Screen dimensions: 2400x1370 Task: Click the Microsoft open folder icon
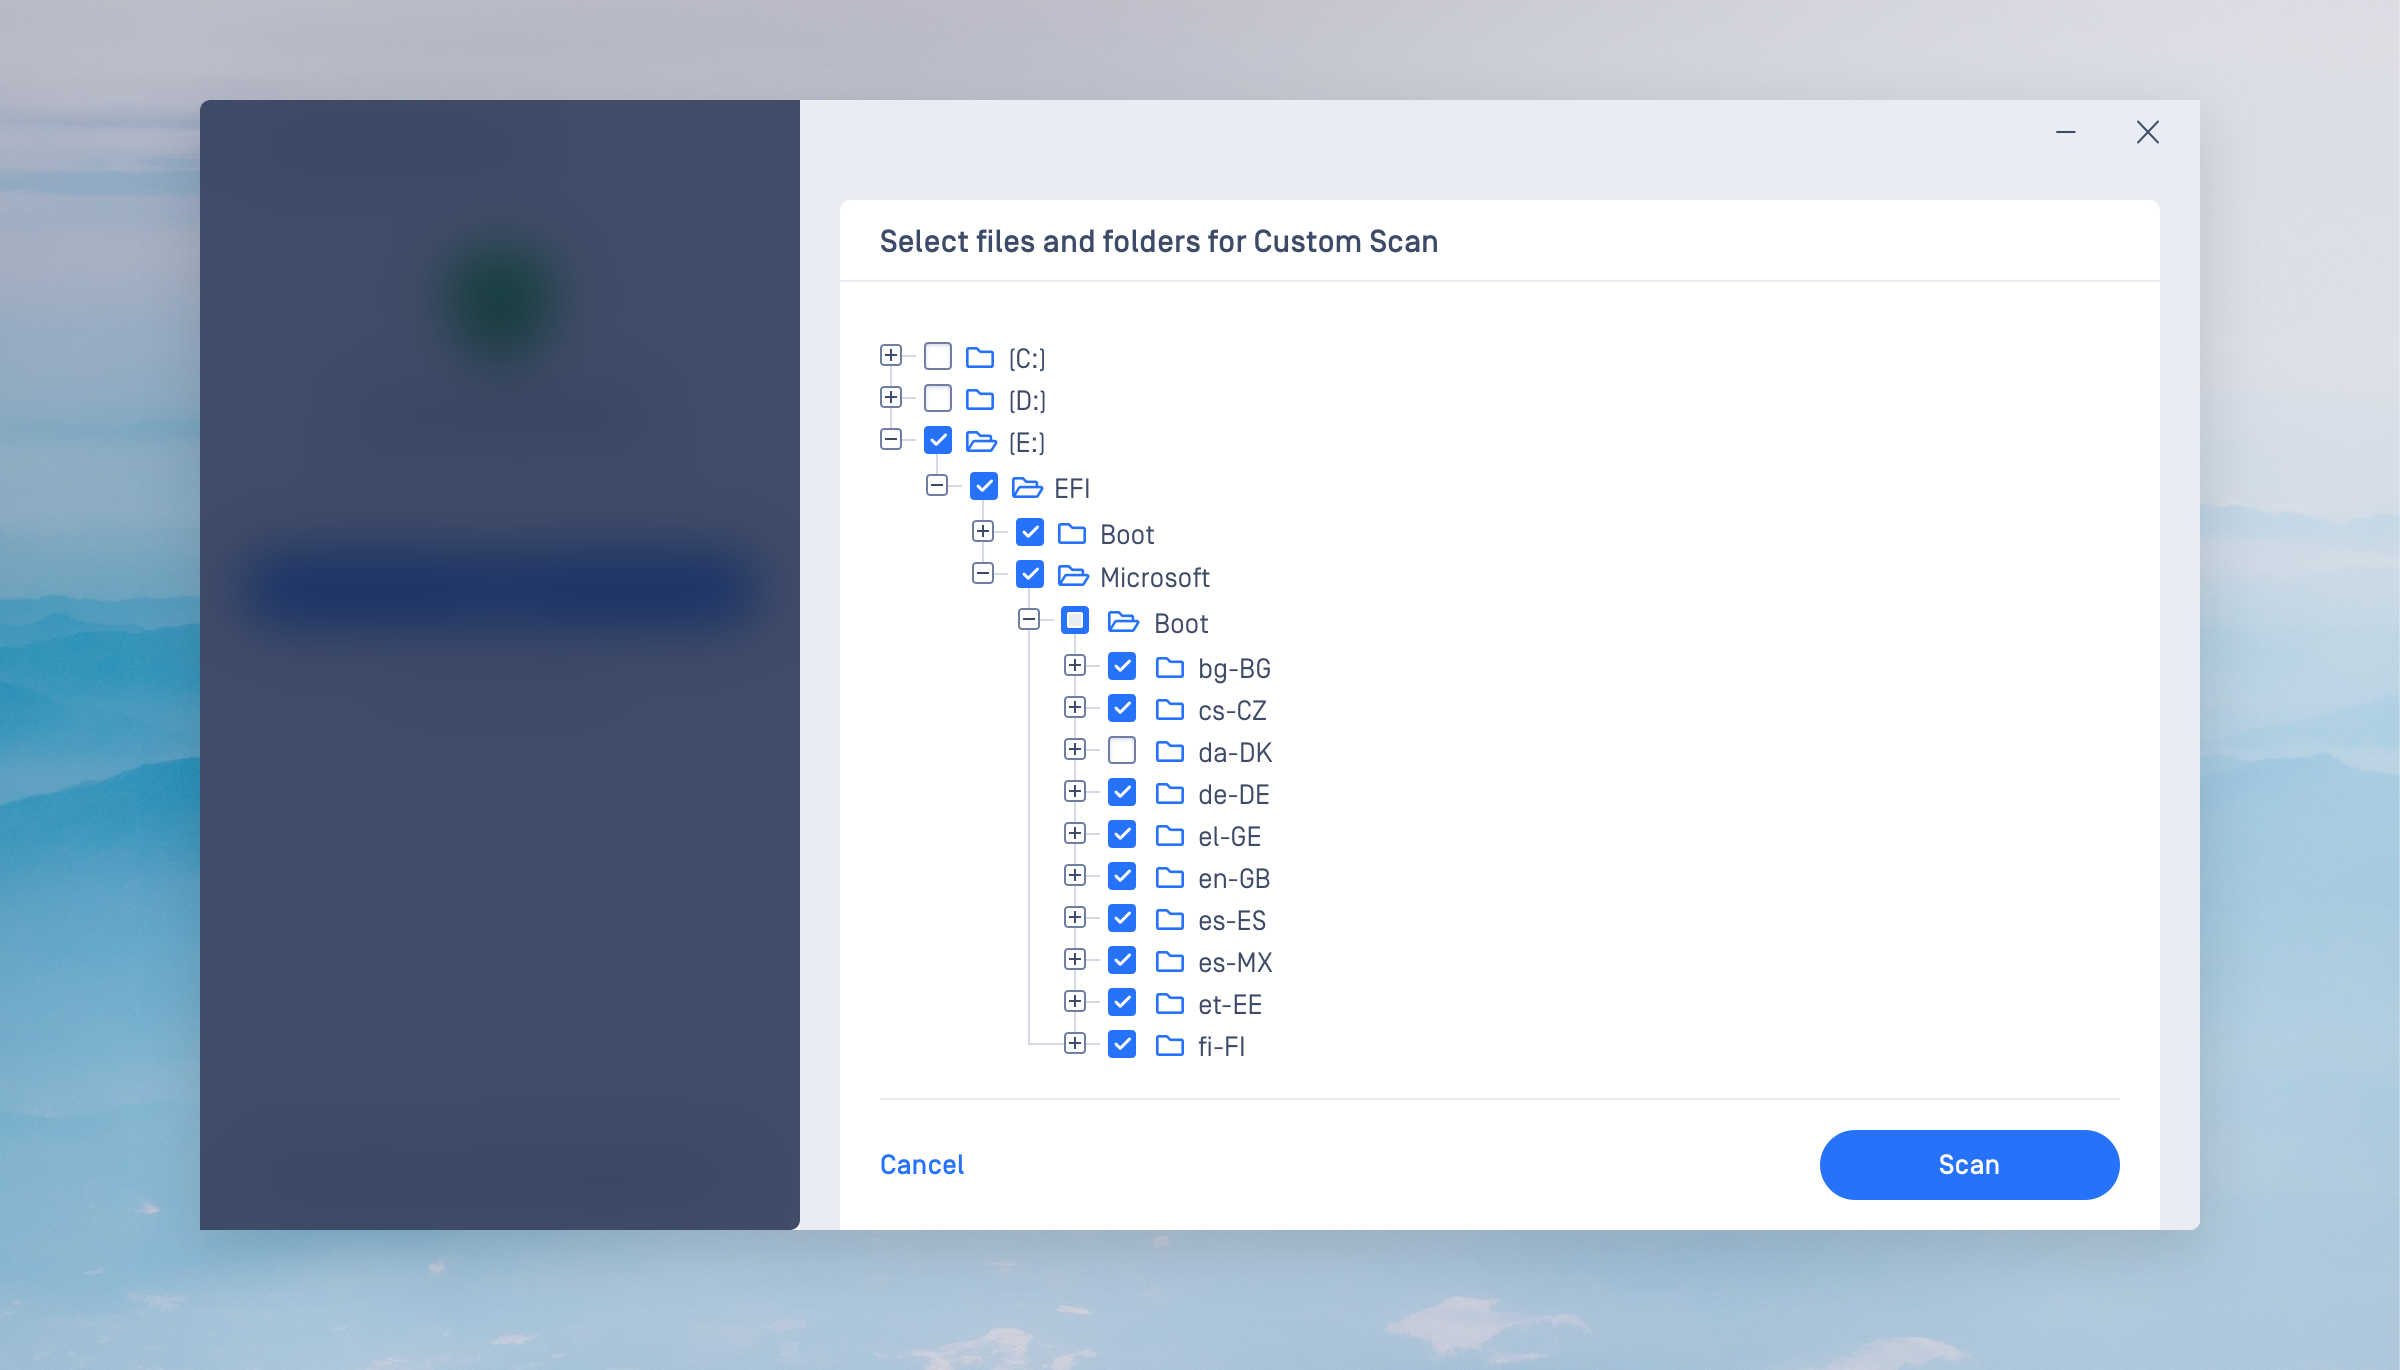click(x=1072, y=576)
